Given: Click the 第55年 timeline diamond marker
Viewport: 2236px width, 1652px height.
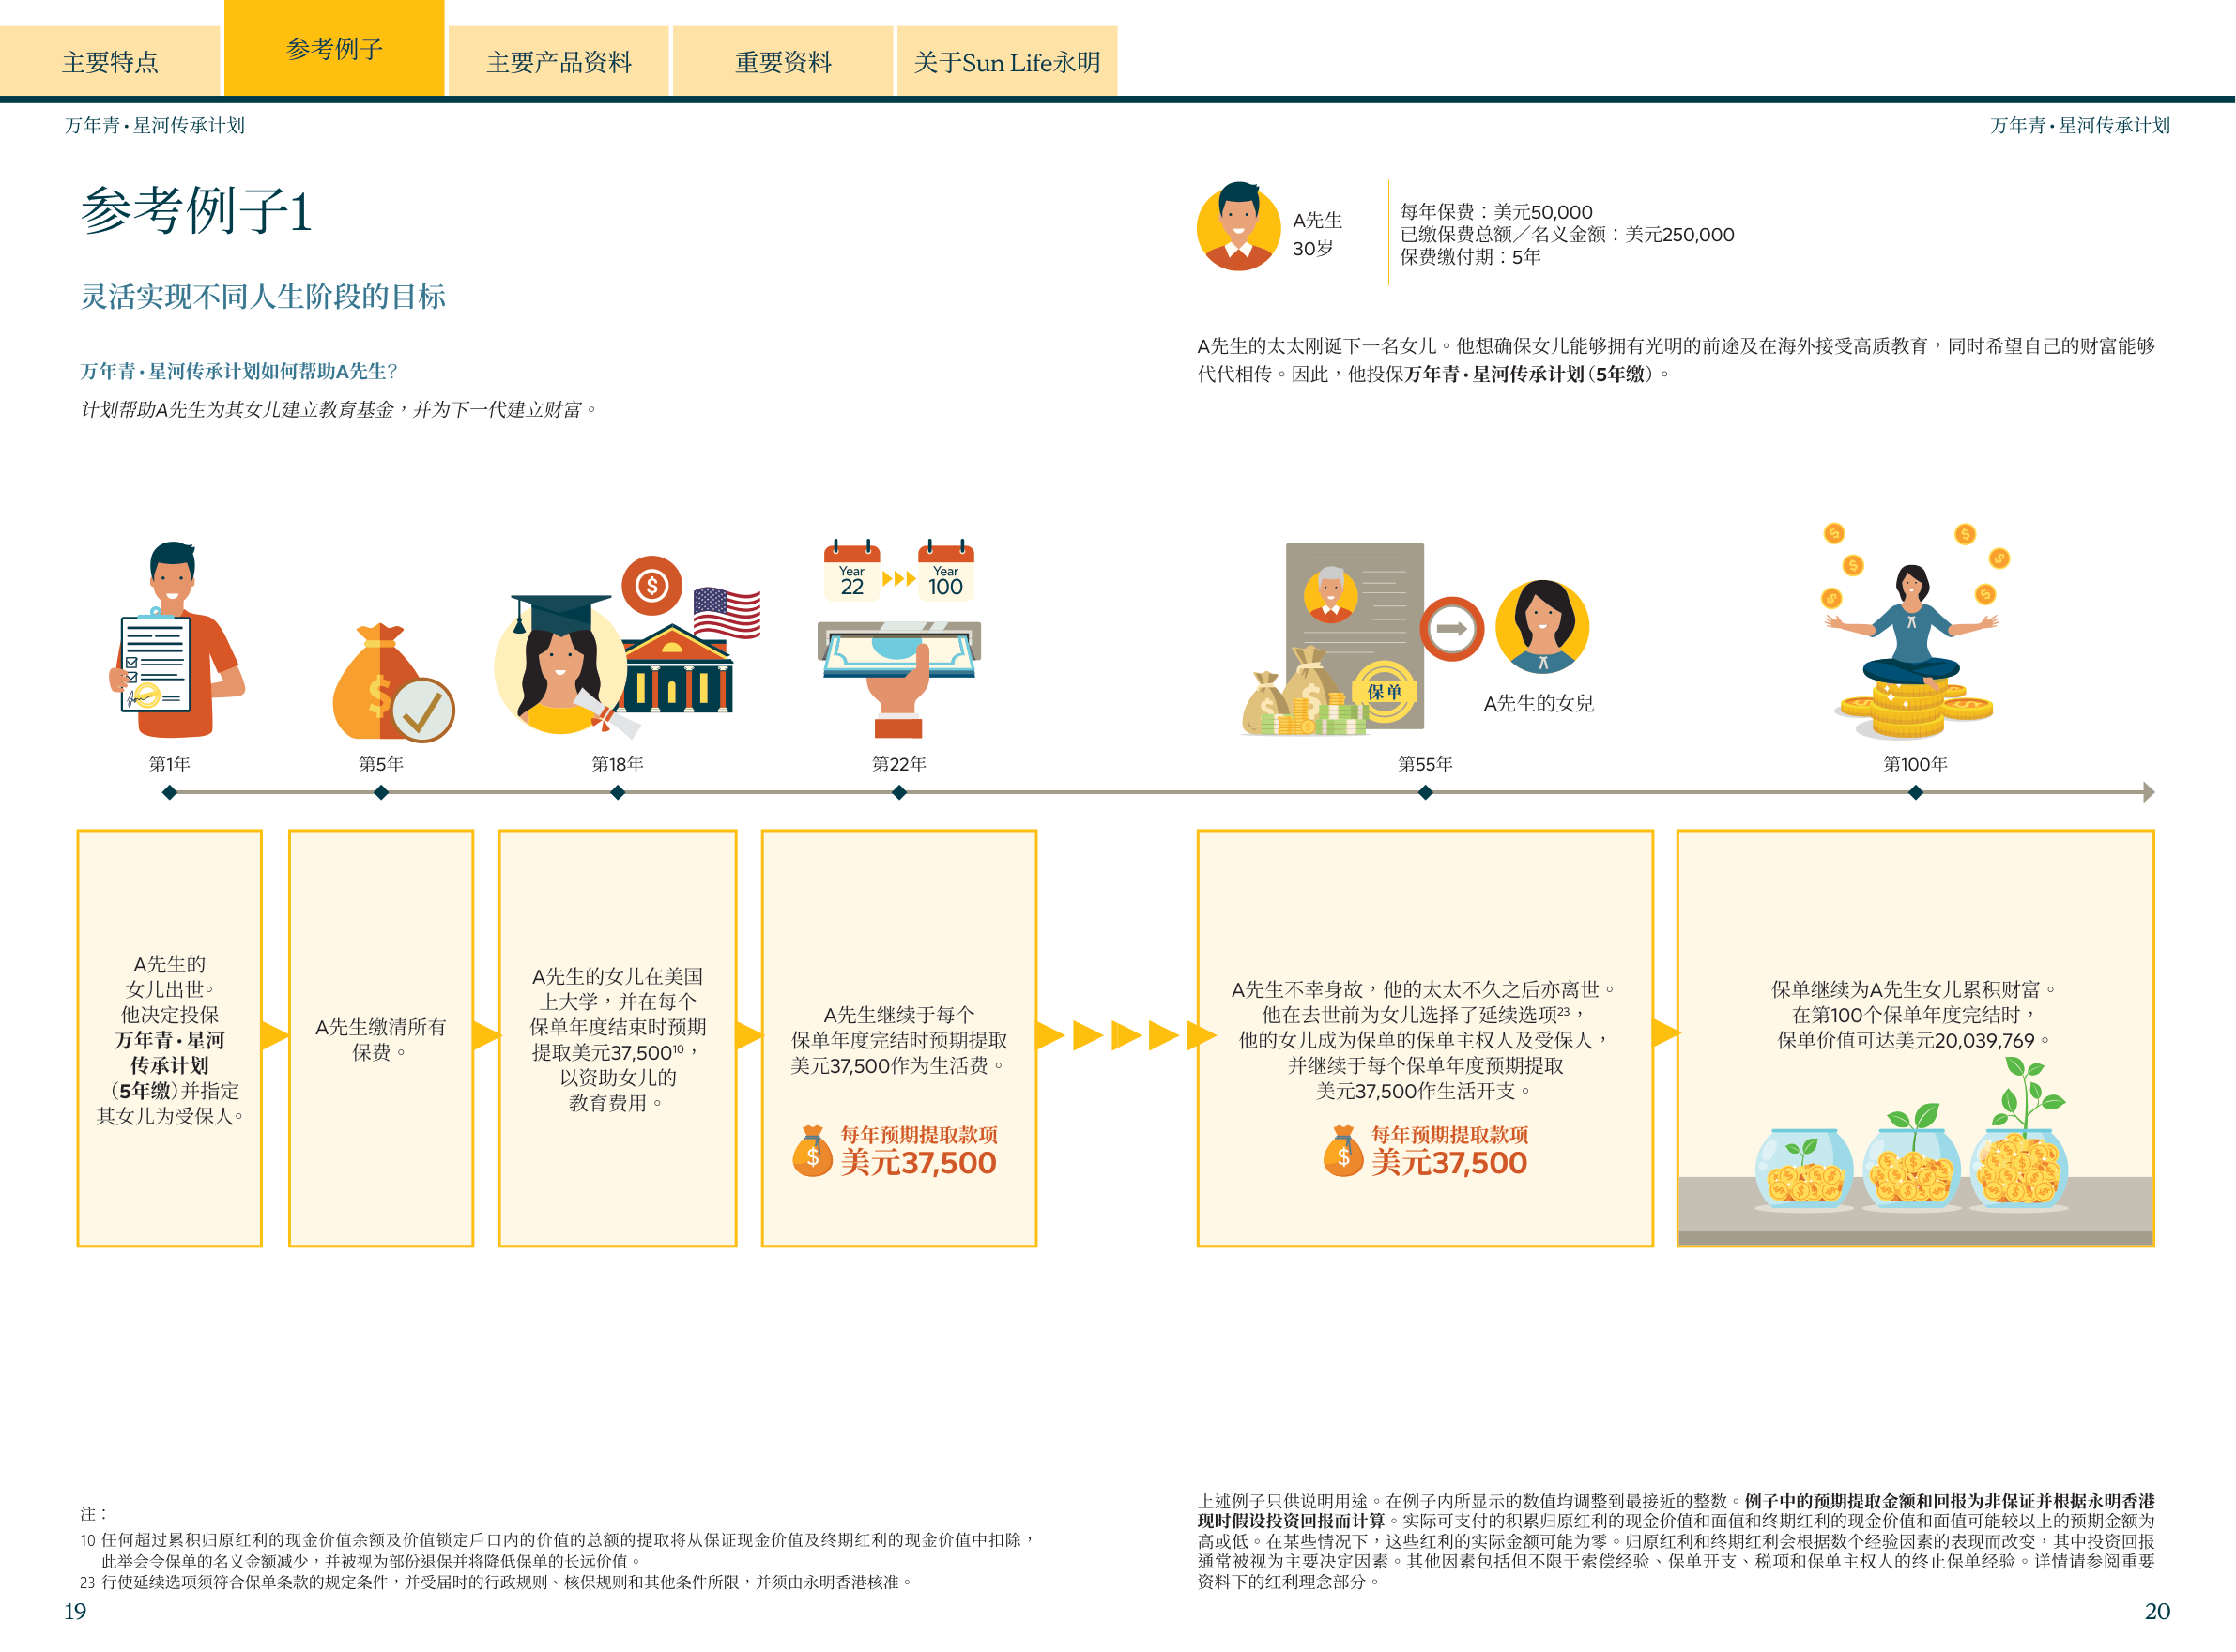Looking at the screenshot, I should [x=1425, y=792].
